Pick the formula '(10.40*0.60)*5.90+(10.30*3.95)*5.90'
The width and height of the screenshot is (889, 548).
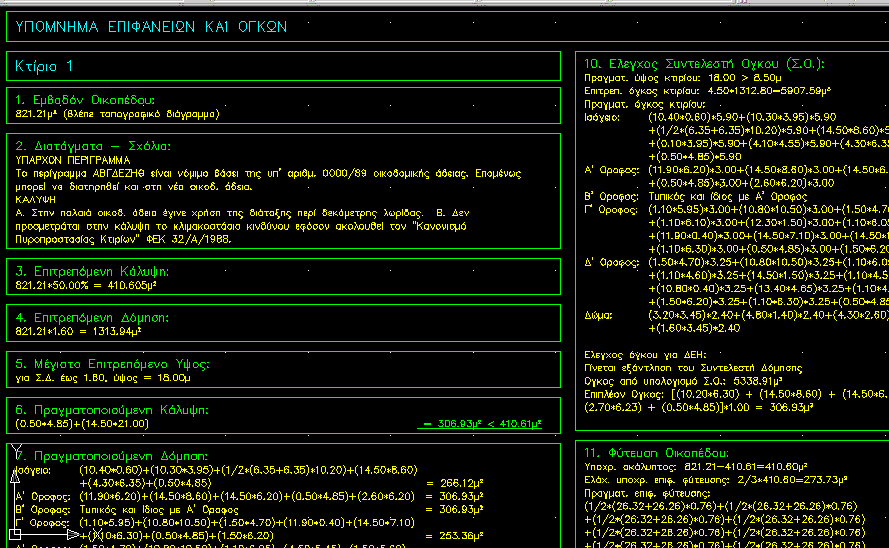tap(742, 117)
